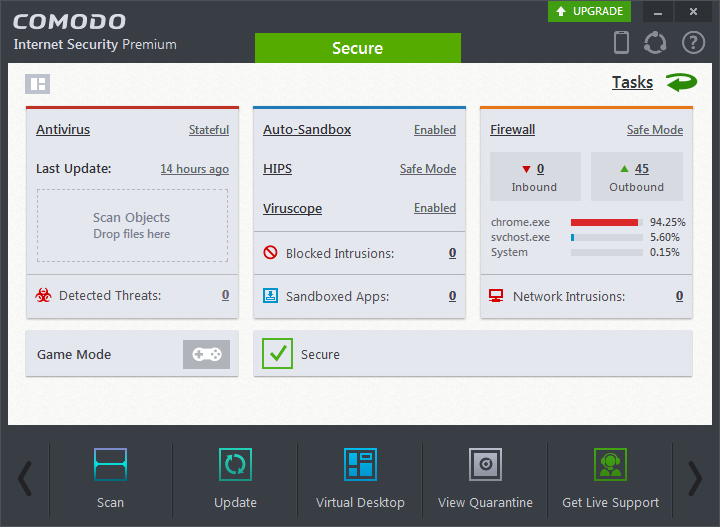Switch view with the layout toggle icon
This screenshot has height=527, width=720.
[38, 84]
